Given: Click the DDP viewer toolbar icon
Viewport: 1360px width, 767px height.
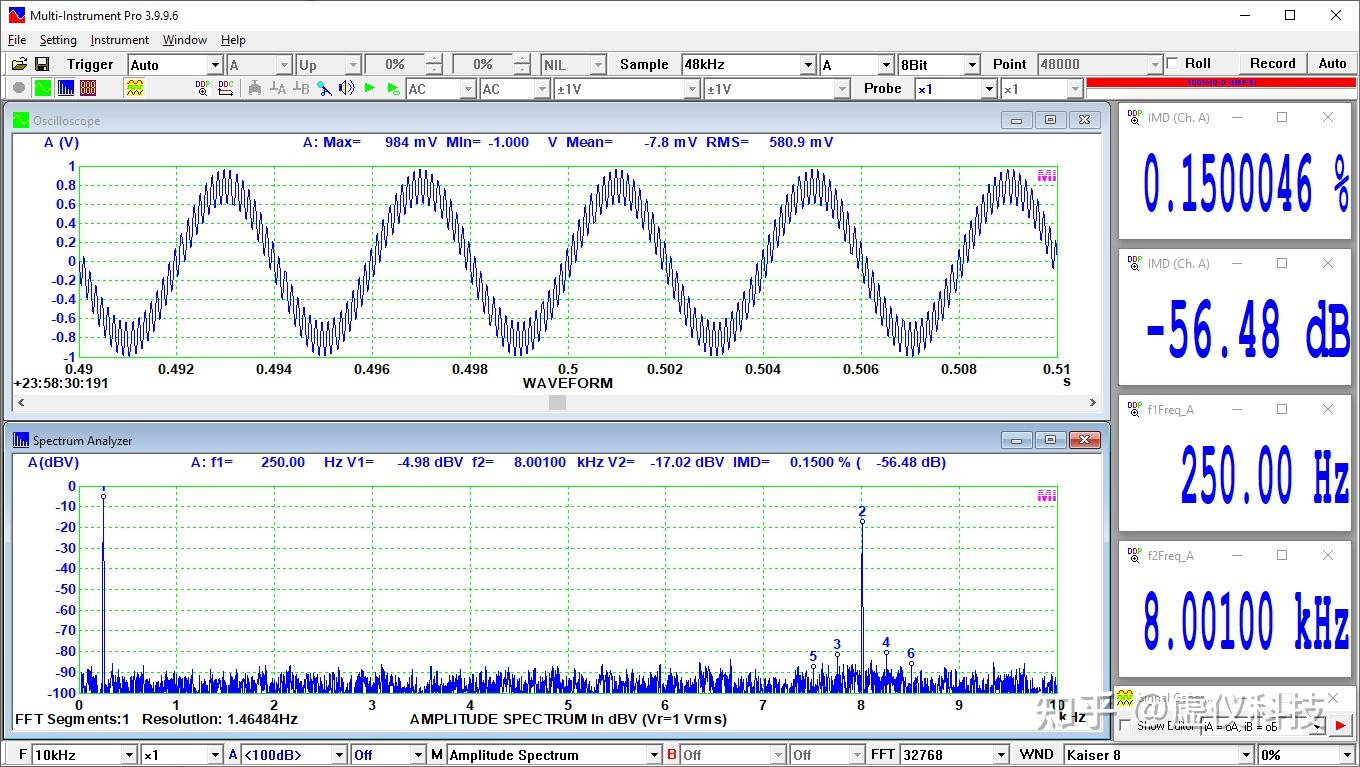Looking at the screenshot, I should pos(203,88).
